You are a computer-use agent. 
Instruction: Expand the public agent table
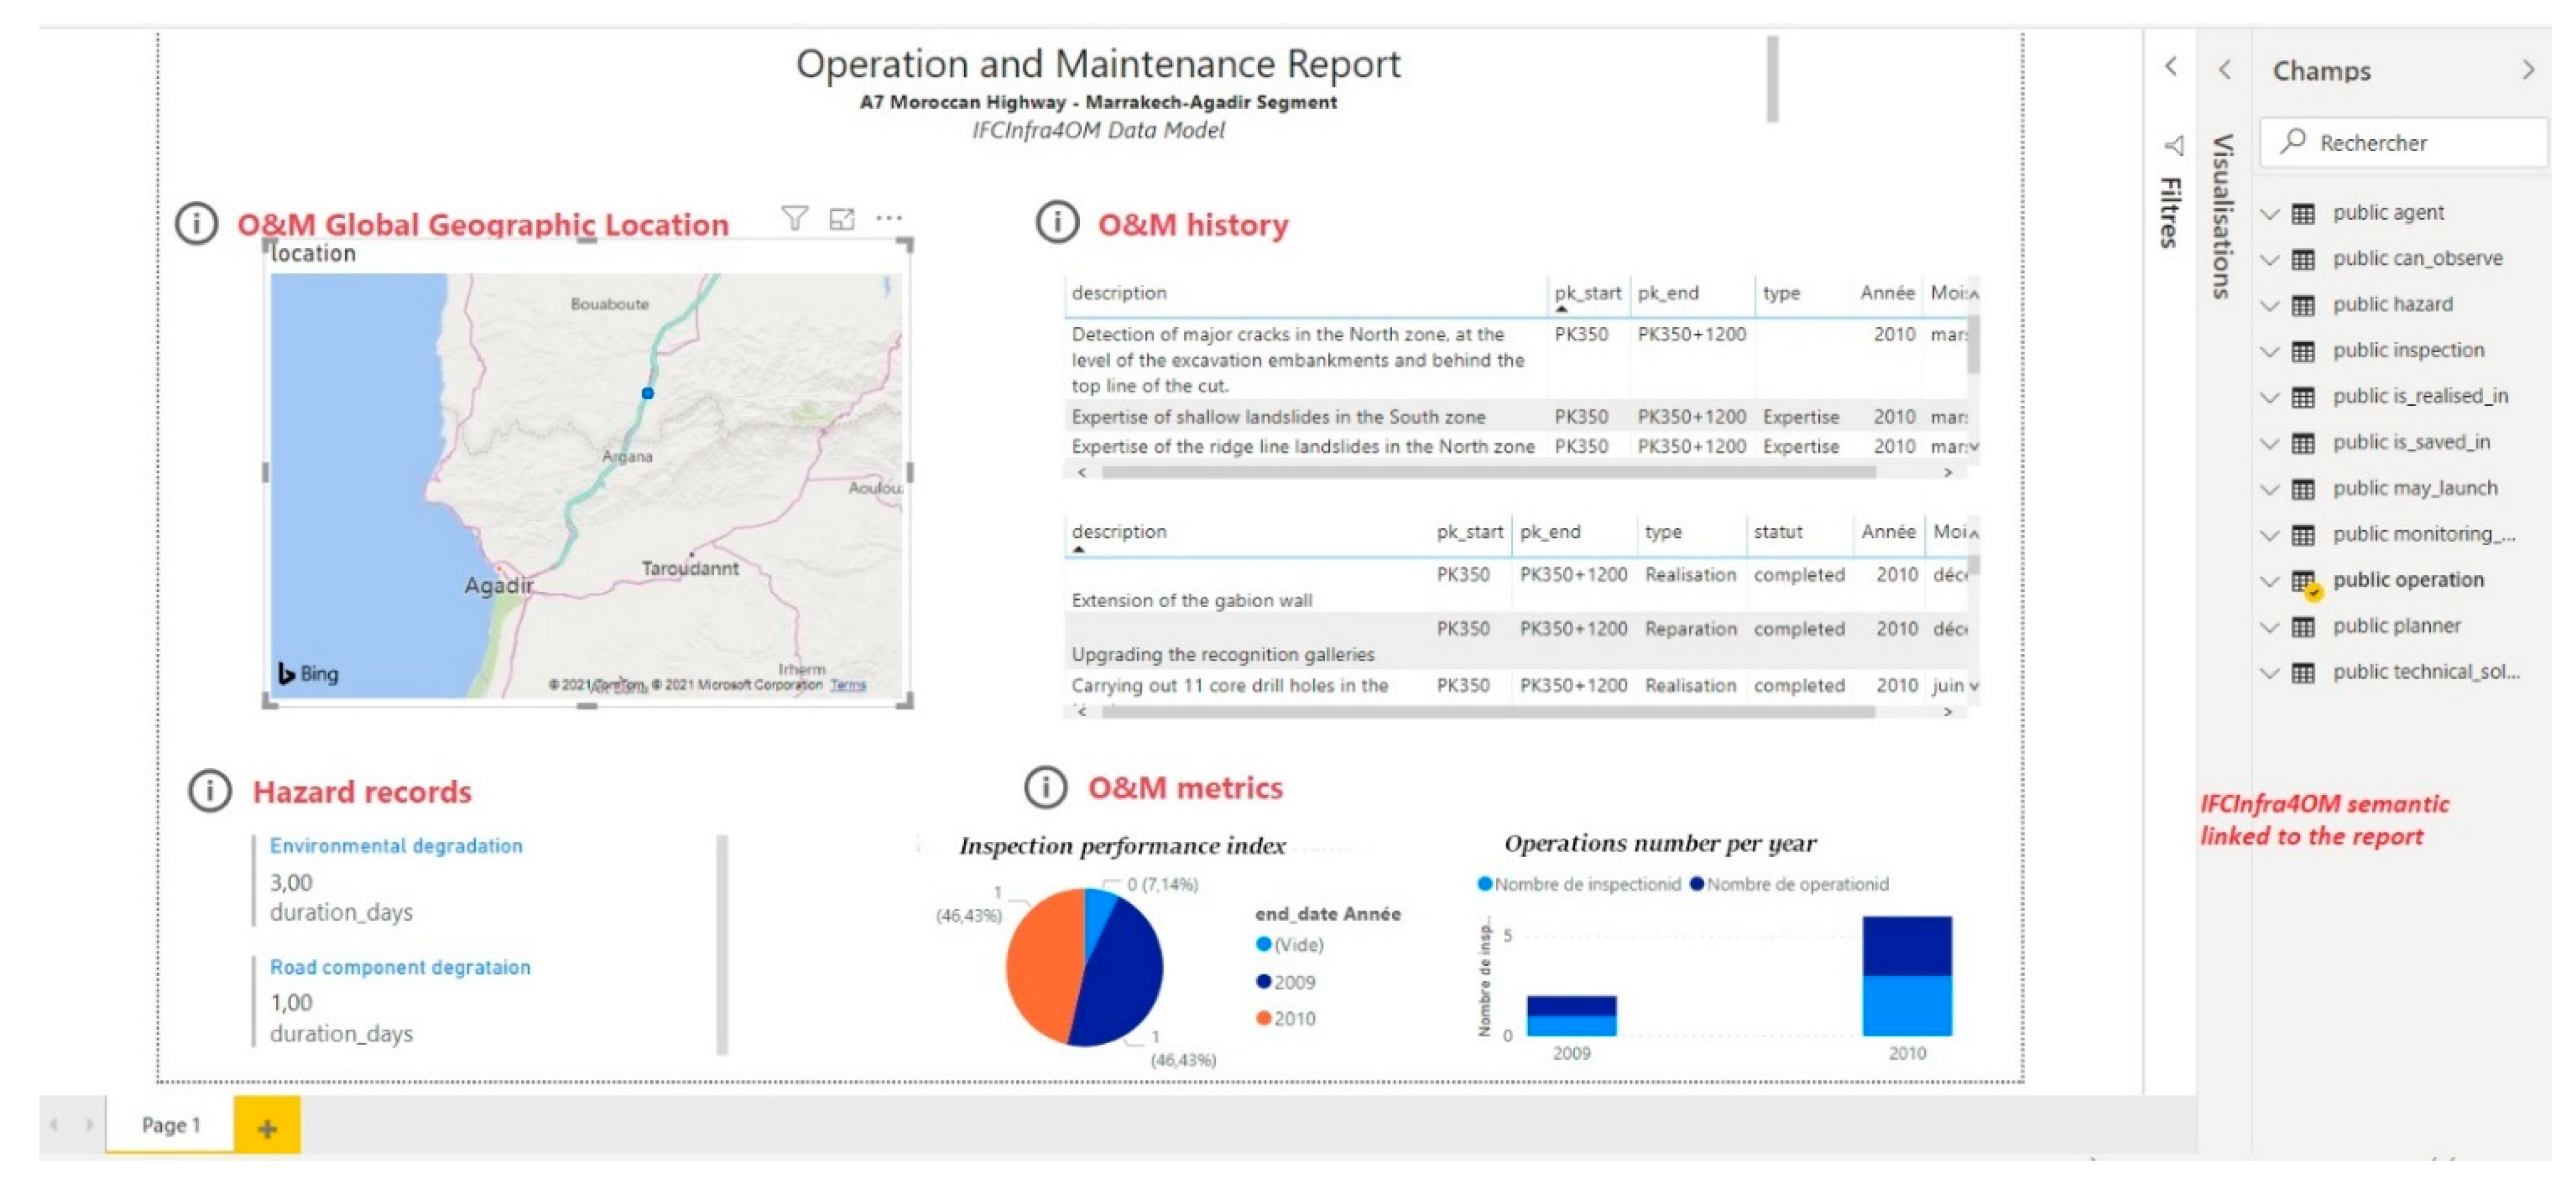coord(2270,214)
